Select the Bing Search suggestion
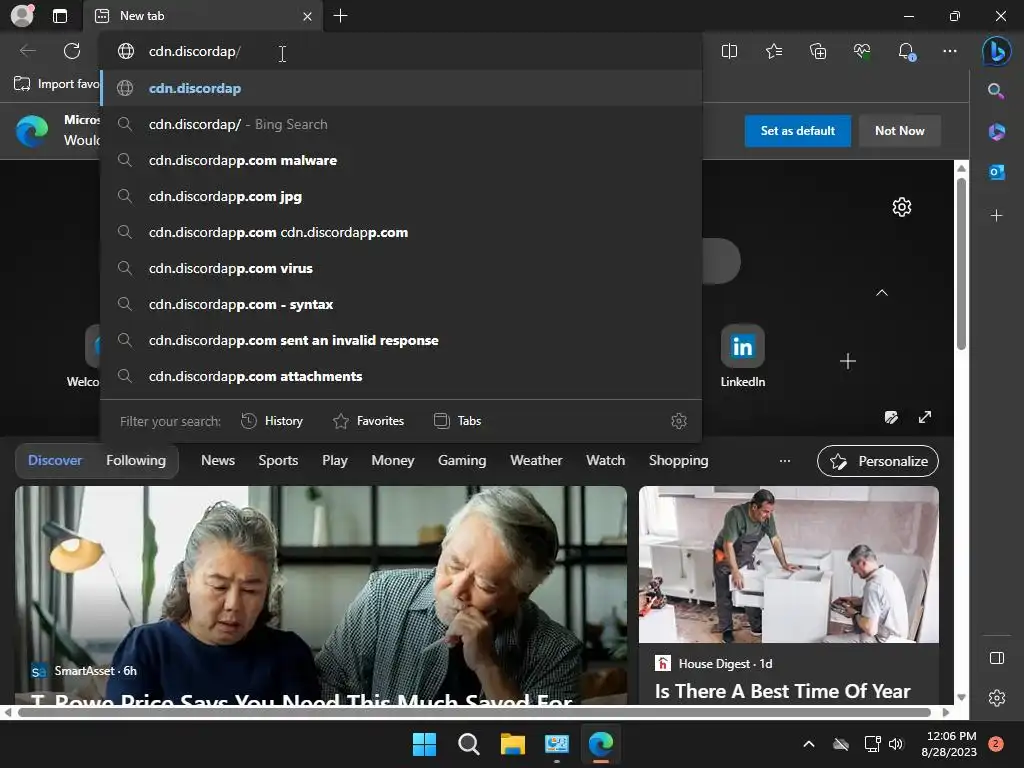 [402, 124]
